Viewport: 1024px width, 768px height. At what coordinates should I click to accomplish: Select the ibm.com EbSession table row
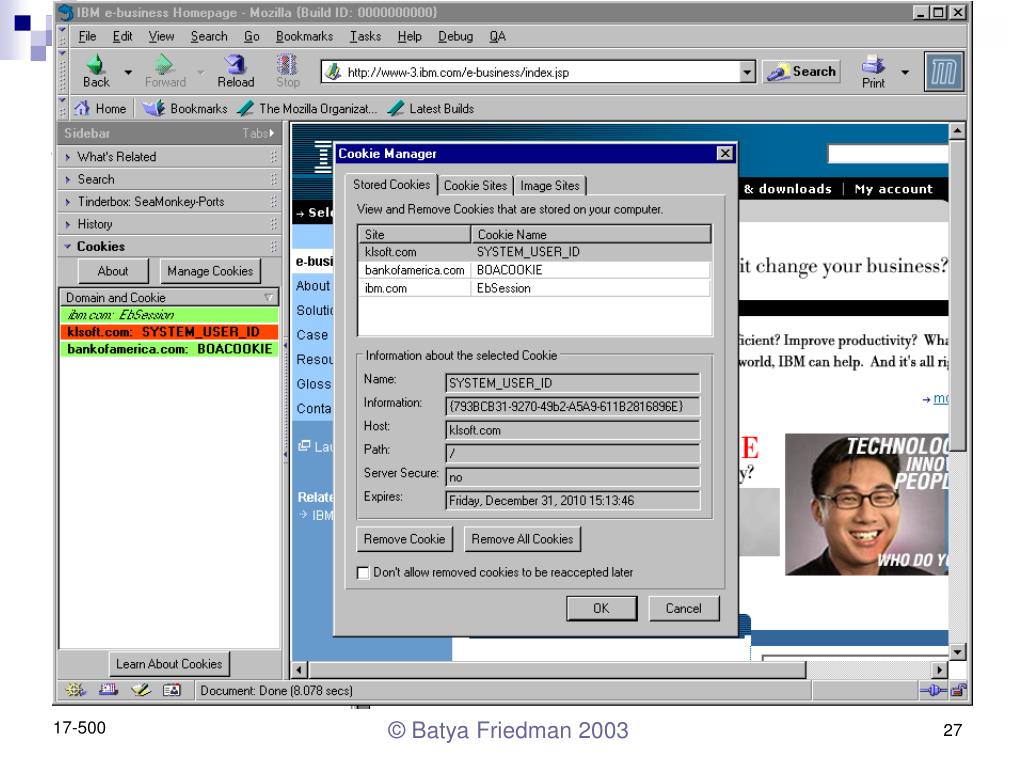pos(534,288)
